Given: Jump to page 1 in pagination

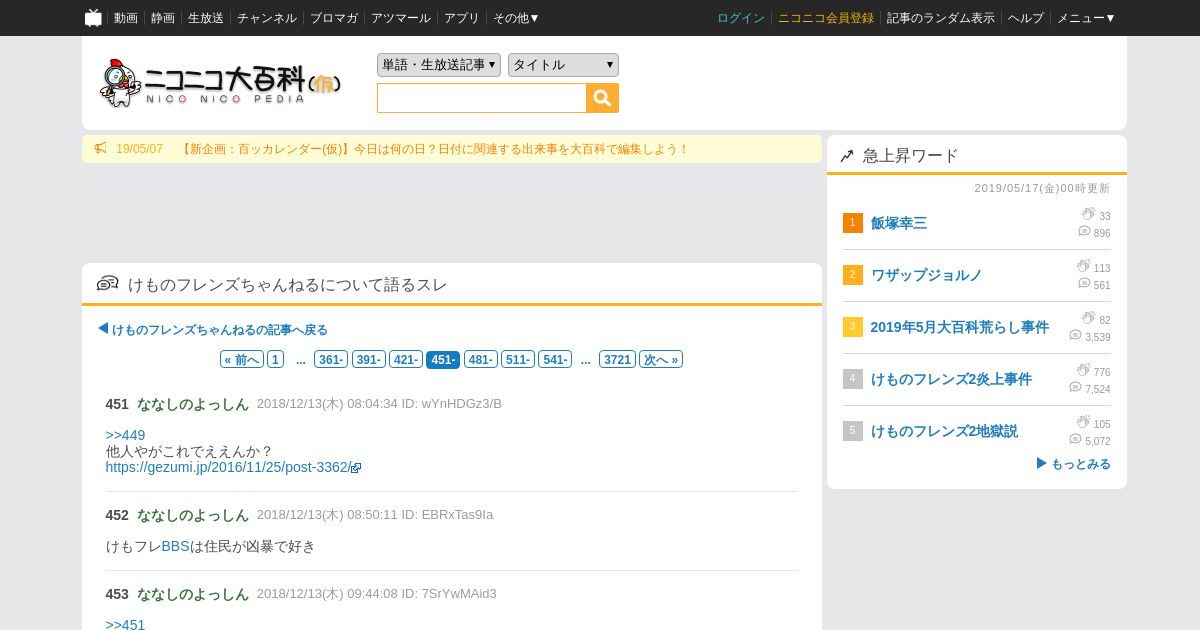Looking at the screenshot, I should (275, 359).
